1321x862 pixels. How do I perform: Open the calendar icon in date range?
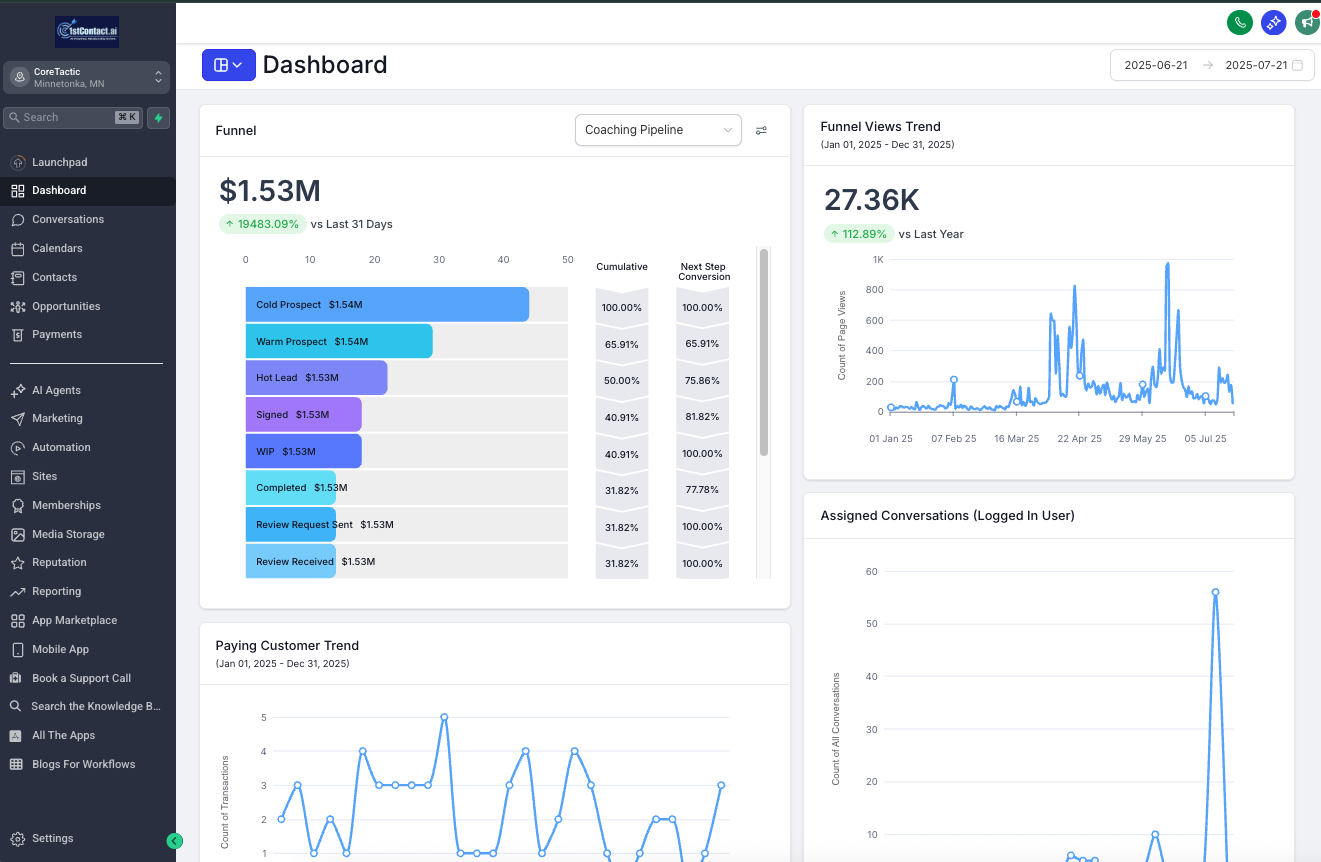(x=1297, y=65)
